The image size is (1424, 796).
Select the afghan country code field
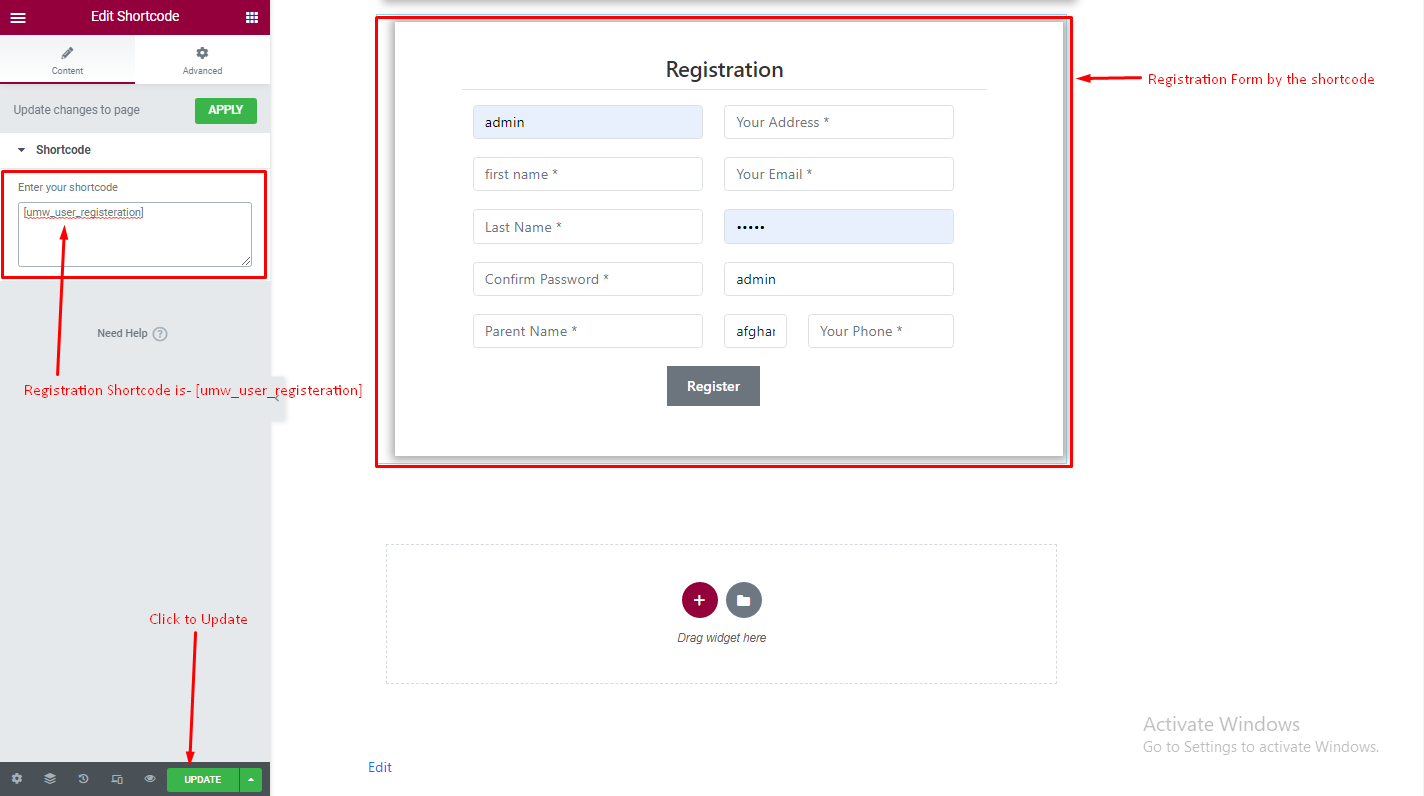click(x=755, y=331)
